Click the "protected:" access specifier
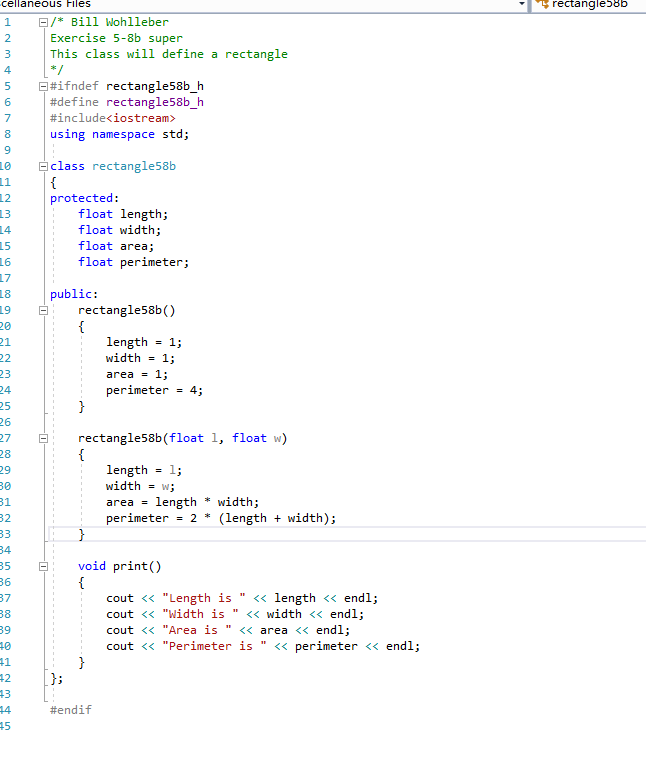This screenshot has width=646, height=773. (x=84, y=198)
